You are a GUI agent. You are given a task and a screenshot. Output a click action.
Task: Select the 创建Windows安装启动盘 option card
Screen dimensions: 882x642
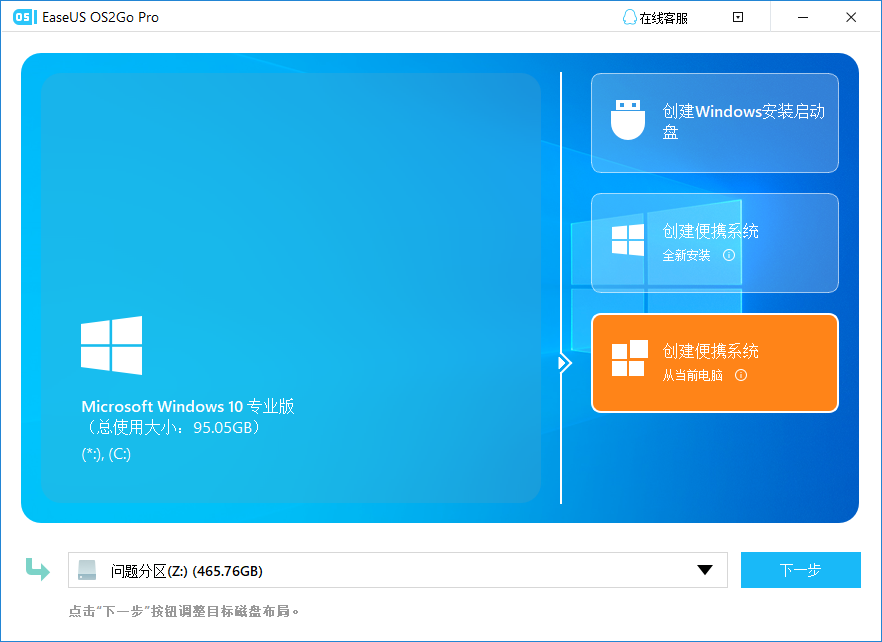[714, 122]
